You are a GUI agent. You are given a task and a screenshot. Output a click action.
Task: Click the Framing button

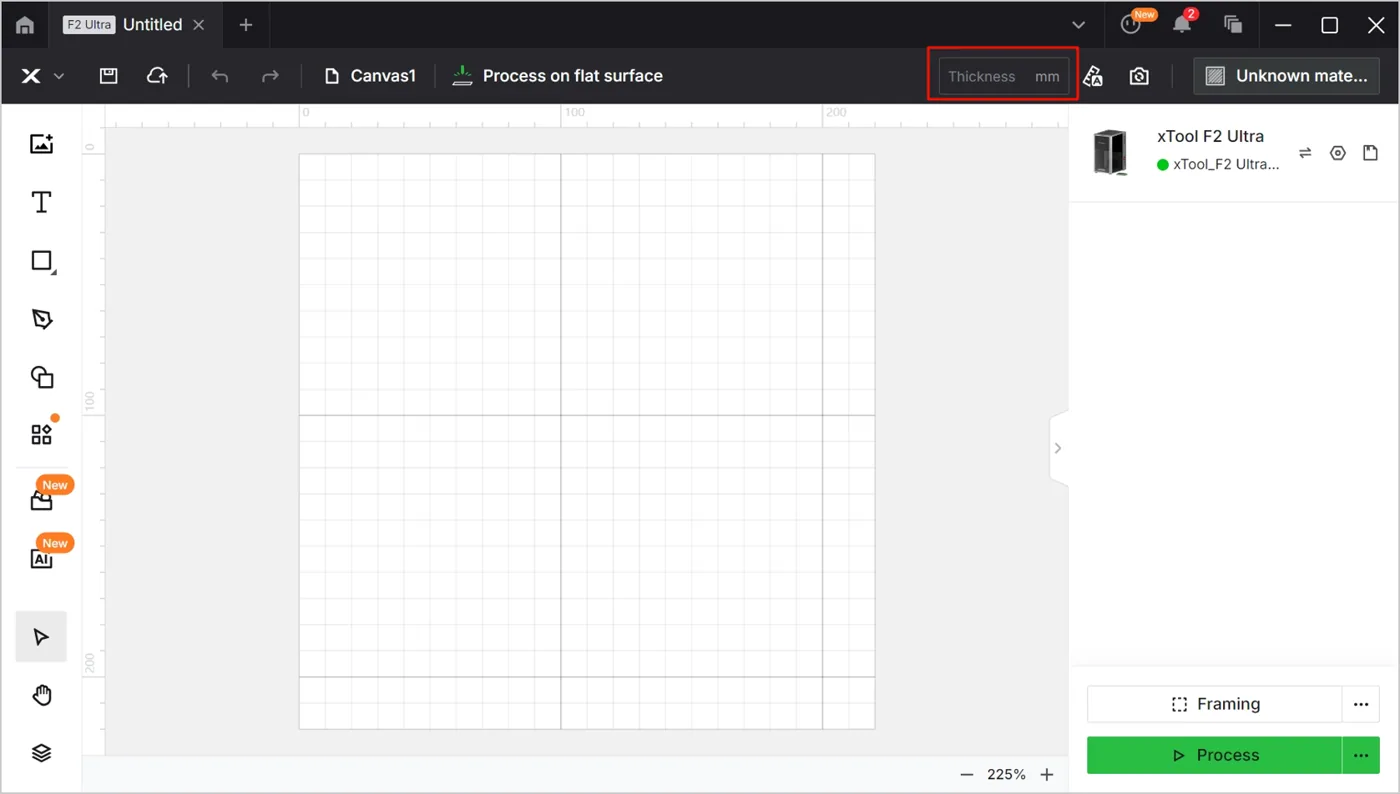point(1214,704)
